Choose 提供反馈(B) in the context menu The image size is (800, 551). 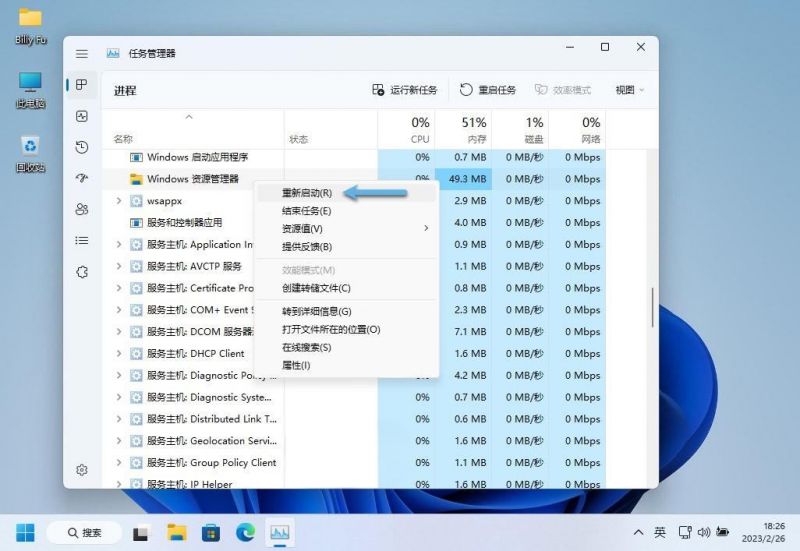[346, 247]
